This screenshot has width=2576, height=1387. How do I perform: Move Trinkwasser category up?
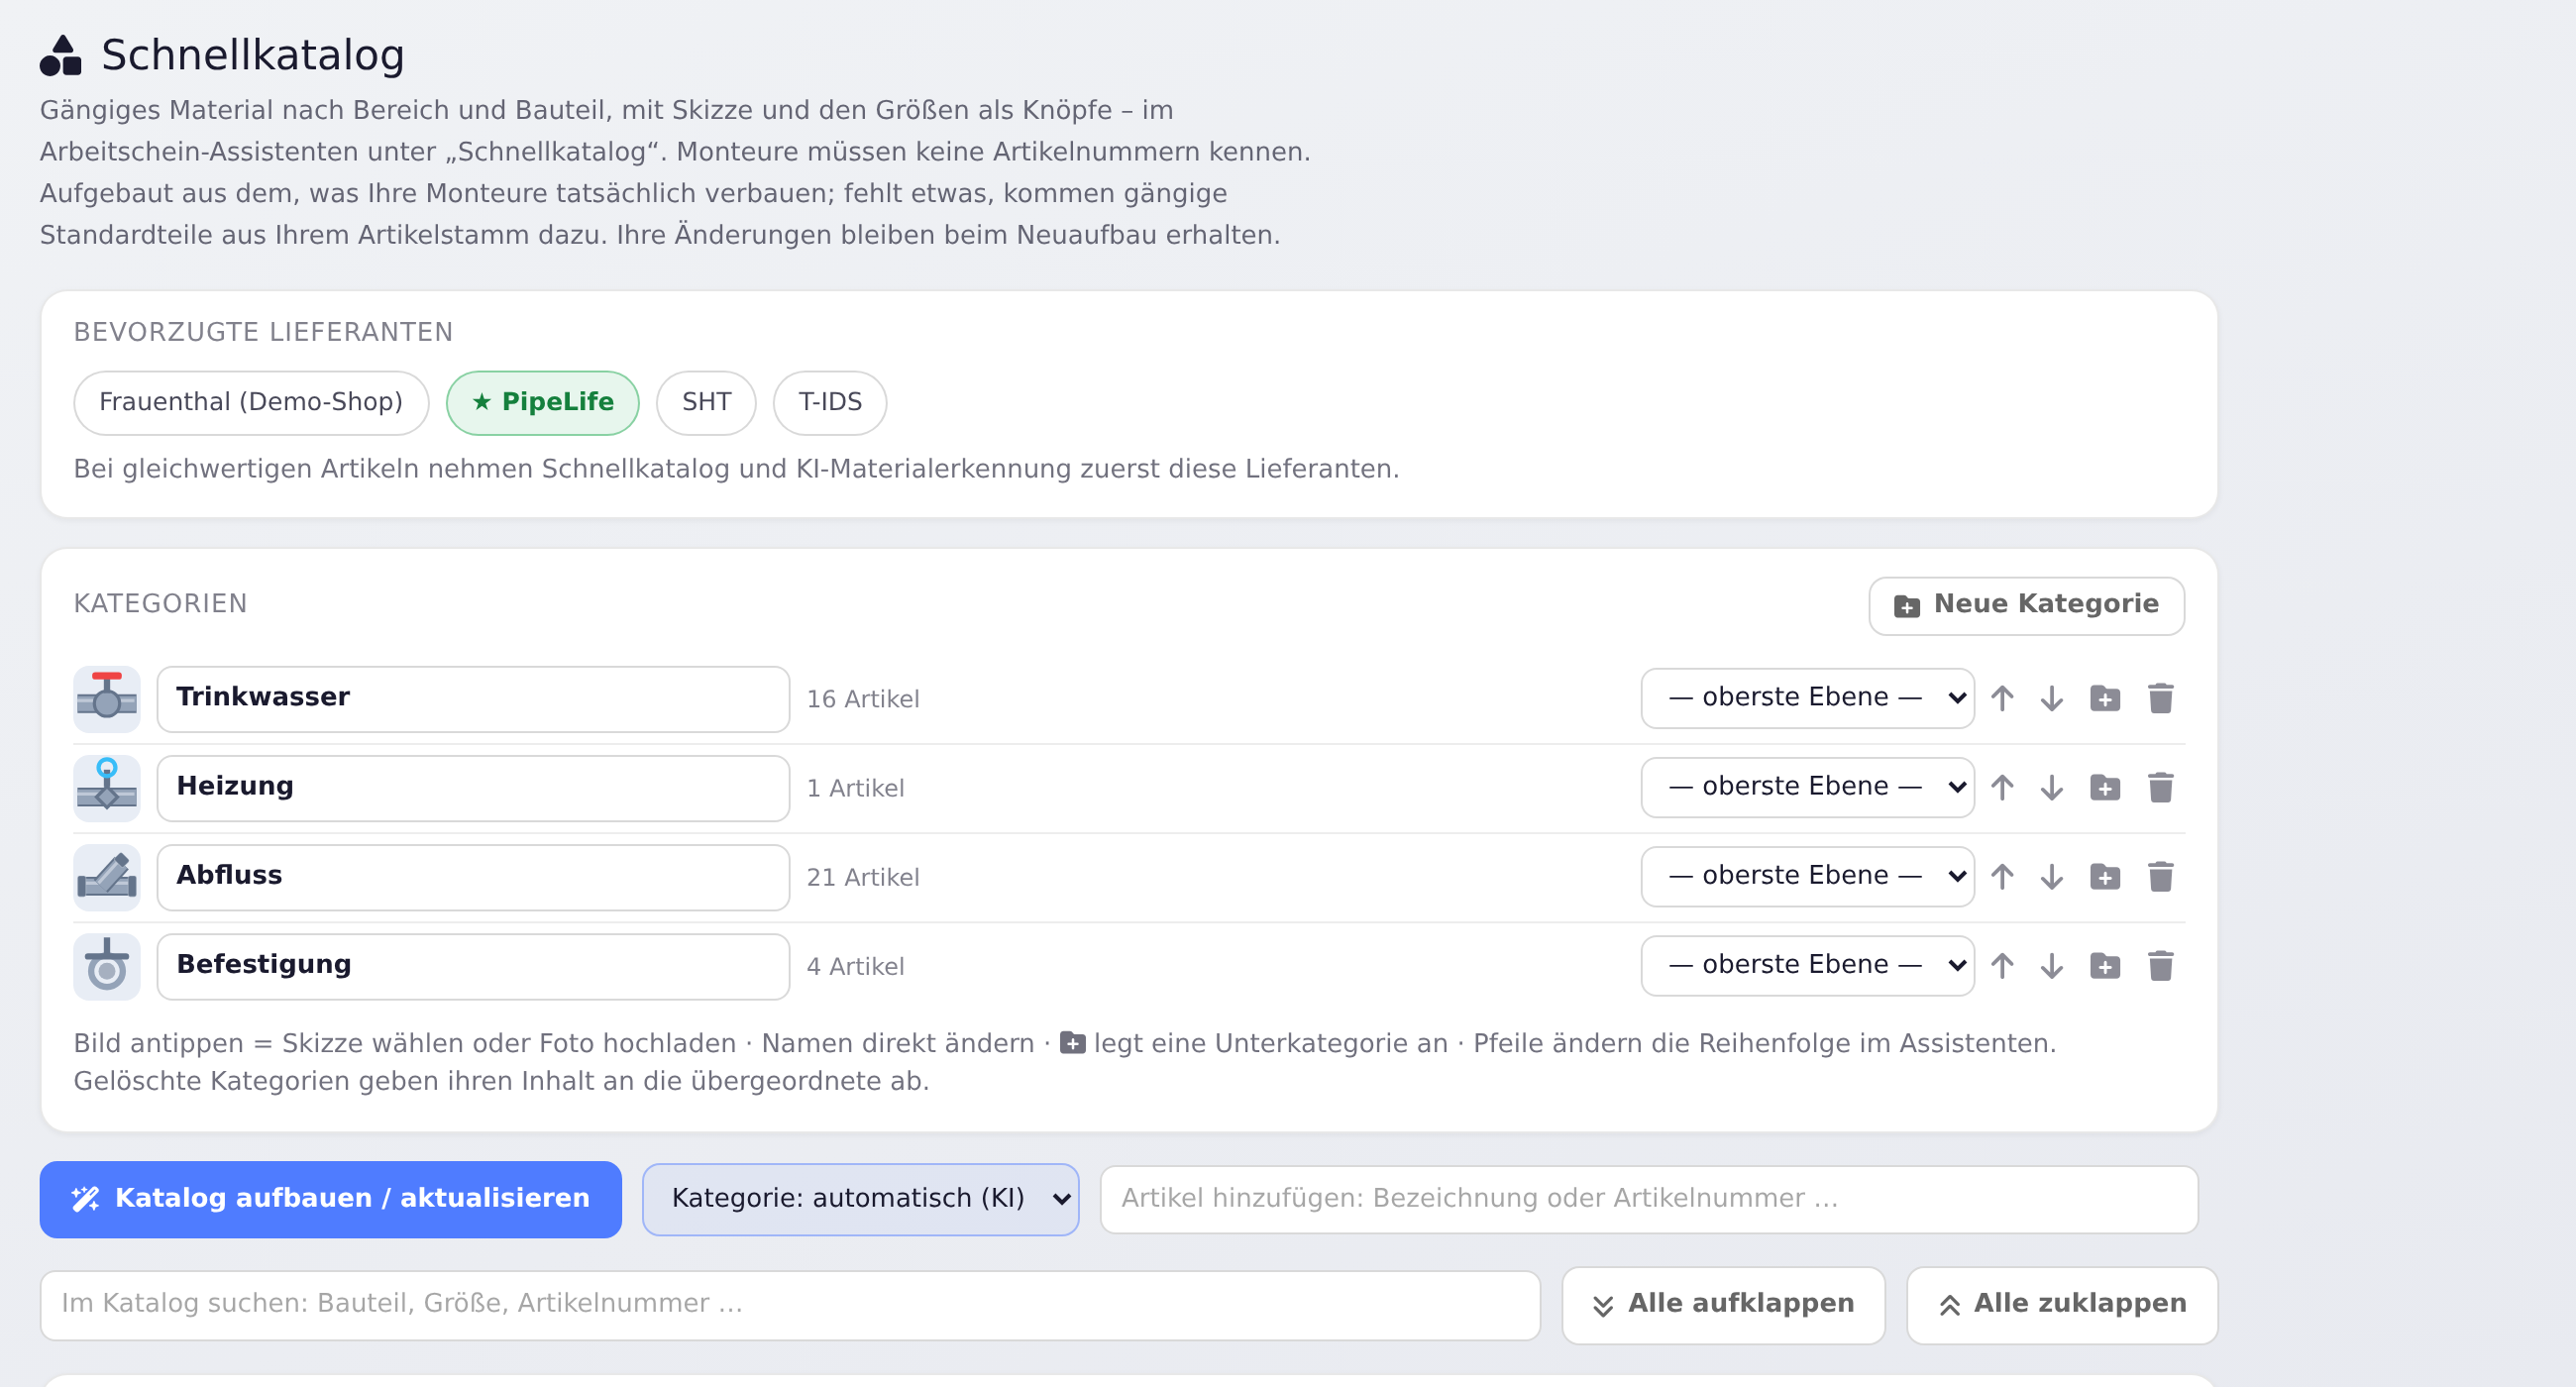[2002, 698]
